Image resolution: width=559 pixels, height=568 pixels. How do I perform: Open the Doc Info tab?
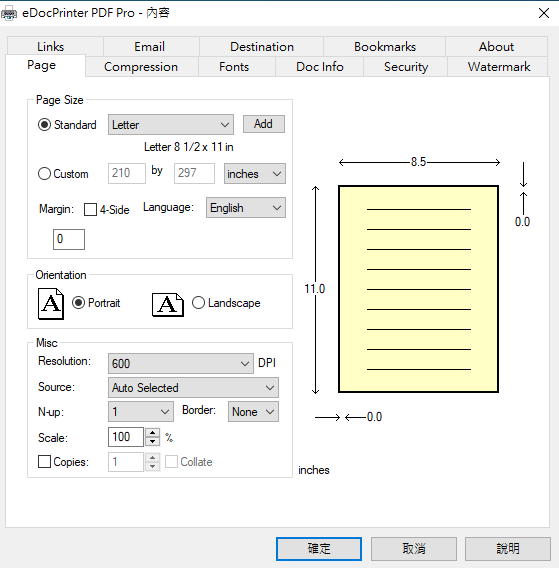coord(320,67)
